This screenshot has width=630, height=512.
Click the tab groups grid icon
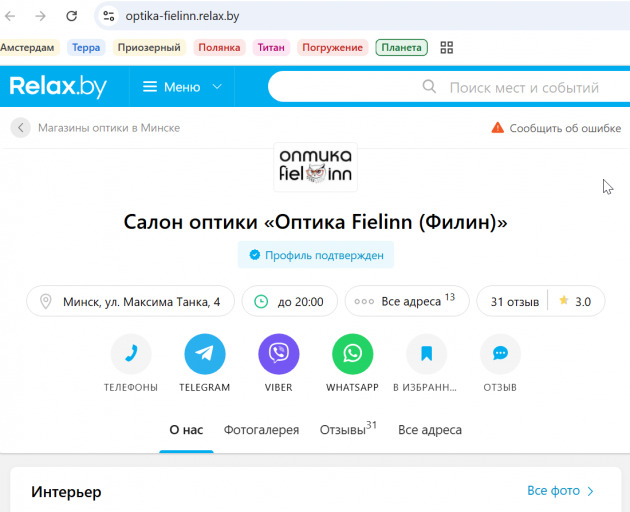[x=446, y=47]
